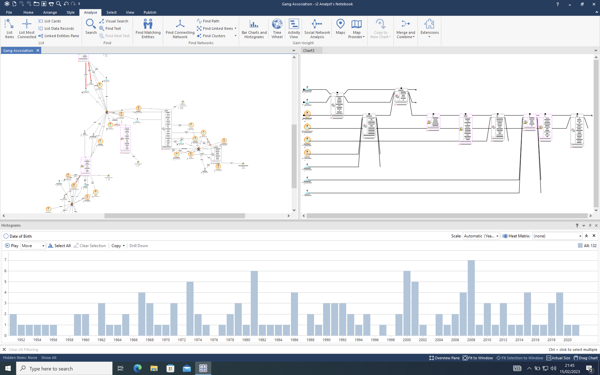Screen dimensions: 600x375
Task: Open the Heat Matrix (none) dropdown
Action: (557, 236)
